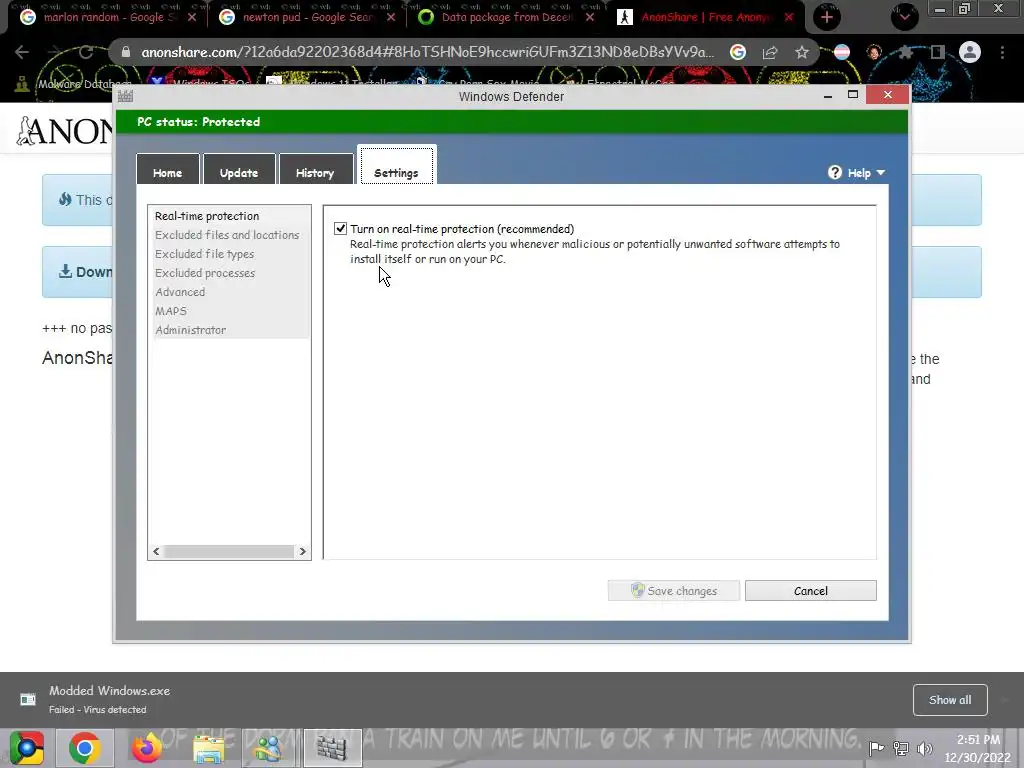Select Excluded file types

[x=204, y=254]
